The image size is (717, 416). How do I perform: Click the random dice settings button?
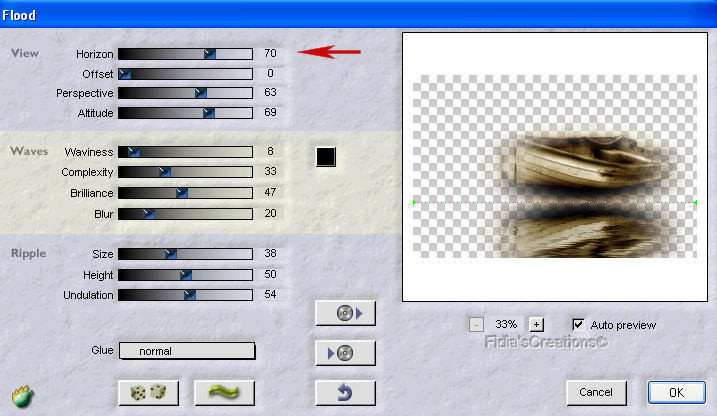point(148,392)
